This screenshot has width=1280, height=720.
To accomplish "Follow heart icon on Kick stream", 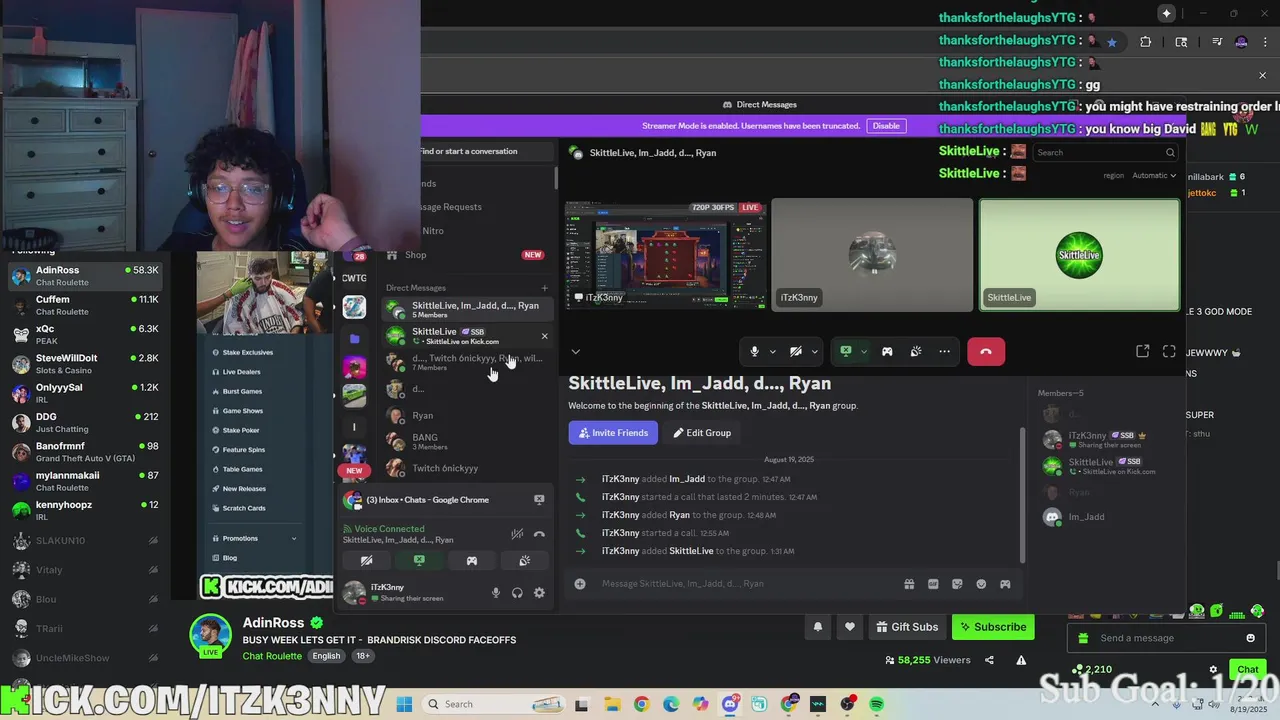I will point(850,627).
